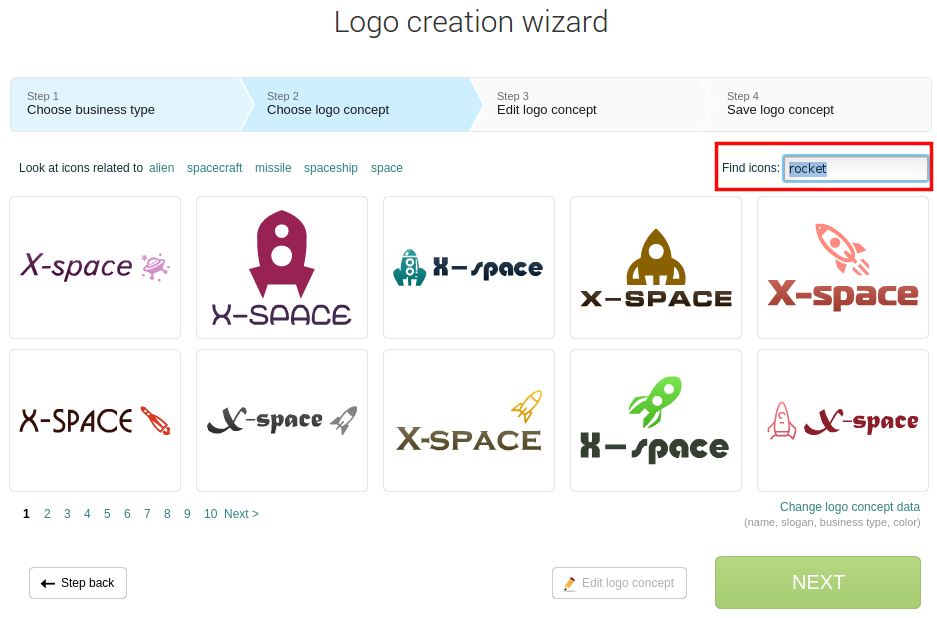
Task: Select the brown rocket X-SPACE logo
Action: click(656, 267)
